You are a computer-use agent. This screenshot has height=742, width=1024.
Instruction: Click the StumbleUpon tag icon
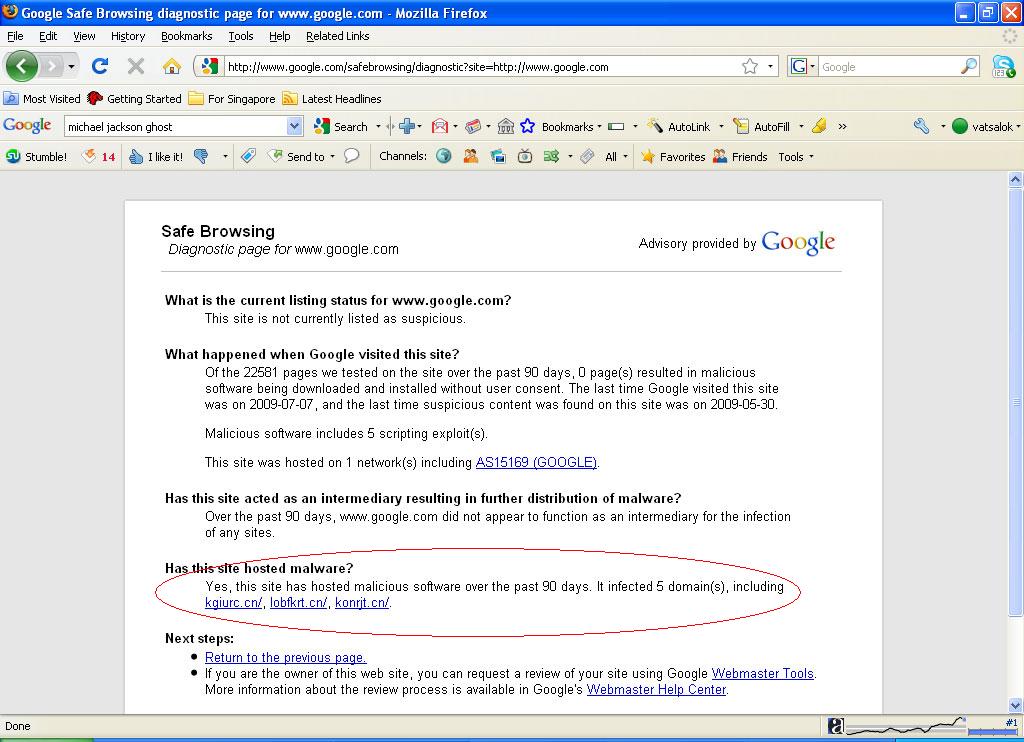pyautogui.click(x=248, y=157)
